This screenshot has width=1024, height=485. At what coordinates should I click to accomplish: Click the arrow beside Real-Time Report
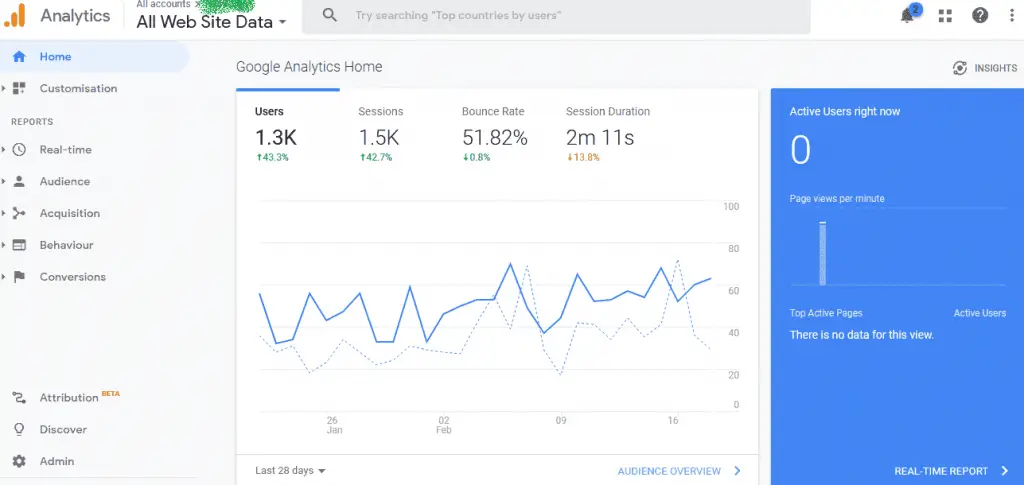coord(1005,471)
